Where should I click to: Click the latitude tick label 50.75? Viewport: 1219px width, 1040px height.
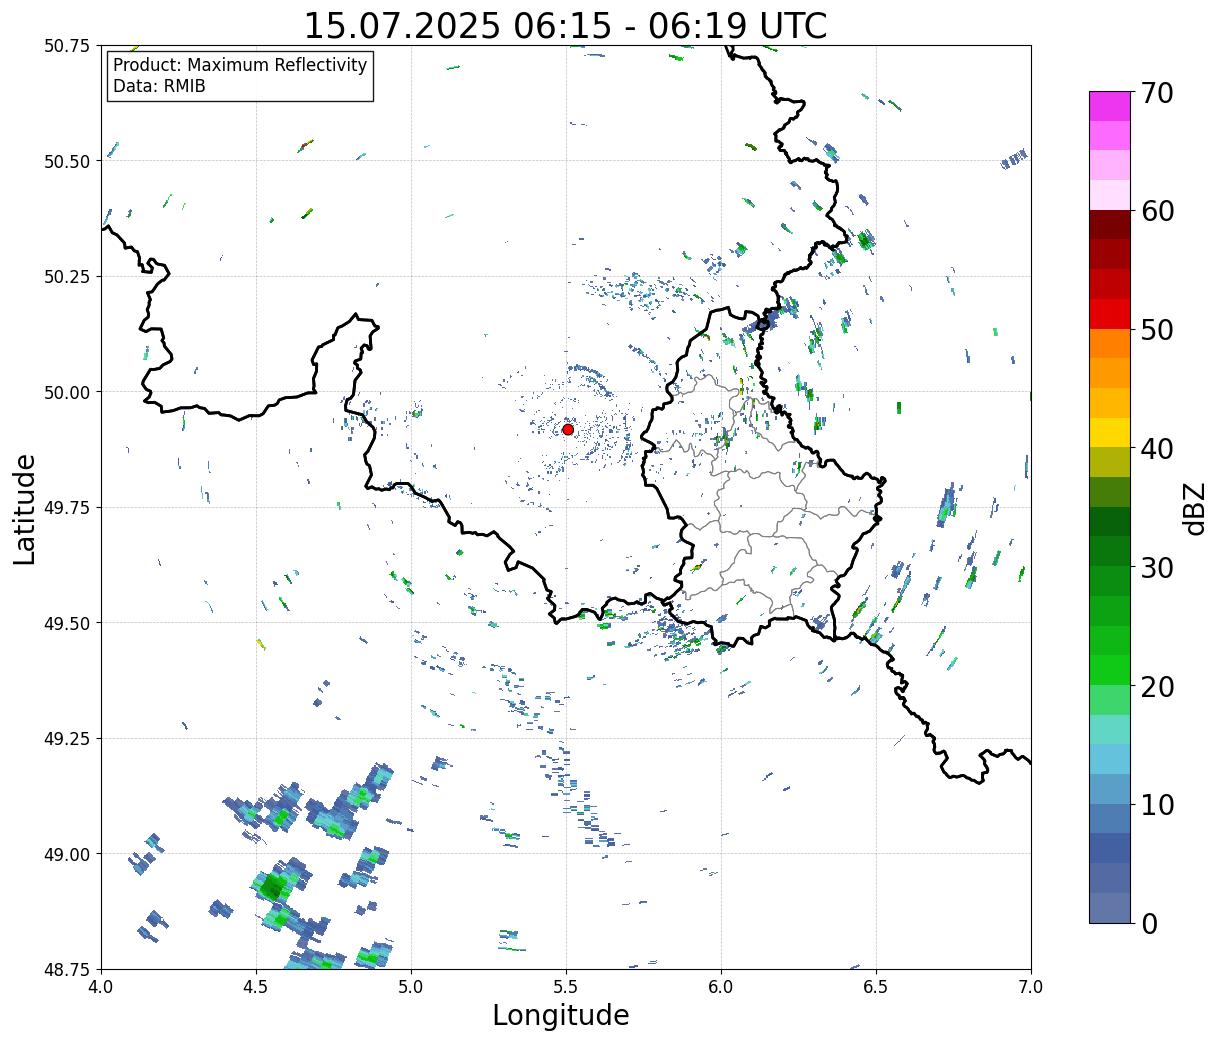click(x=67, y=46)
